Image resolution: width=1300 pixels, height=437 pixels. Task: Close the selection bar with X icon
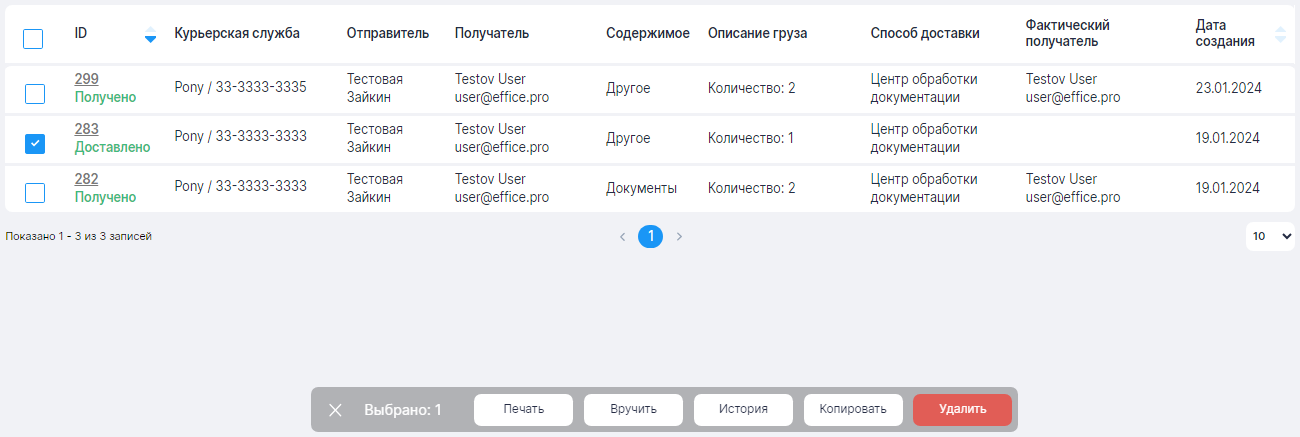(x=336, y=410)
